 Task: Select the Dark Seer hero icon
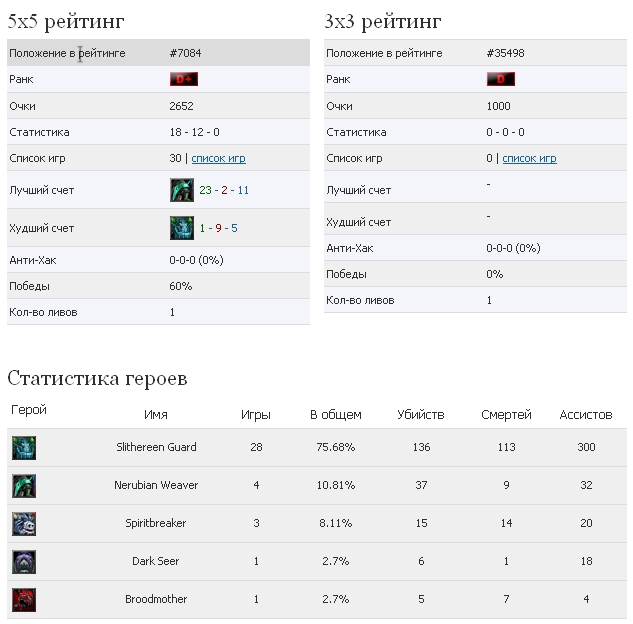[24, 561]
